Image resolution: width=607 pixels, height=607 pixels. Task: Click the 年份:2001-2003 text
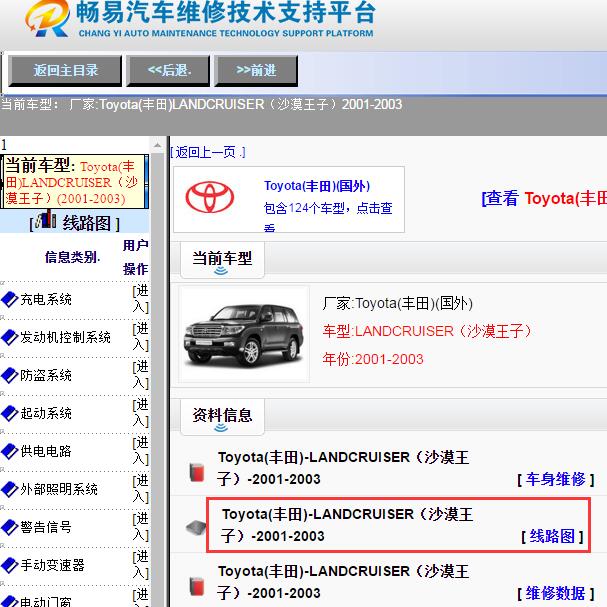tap(373, 359)
